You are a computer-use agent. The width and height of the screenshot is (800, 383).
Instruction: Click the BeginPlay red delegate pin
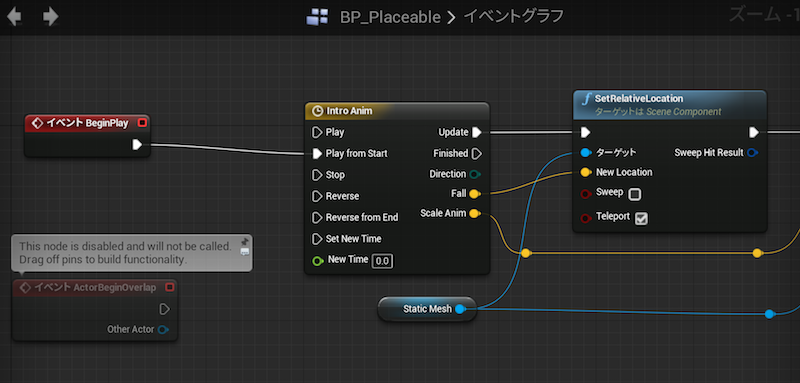(142, 123)
